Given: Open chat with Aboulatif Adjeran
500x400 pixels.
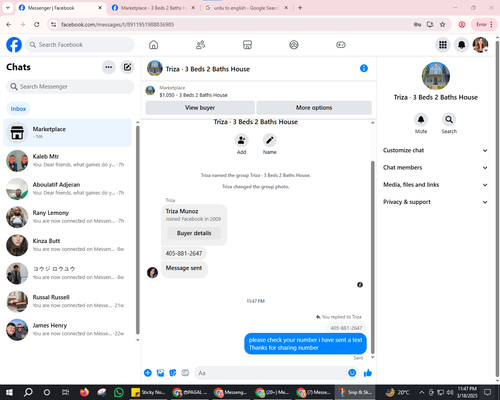Looking at the screenshot, I should [68, 189].
